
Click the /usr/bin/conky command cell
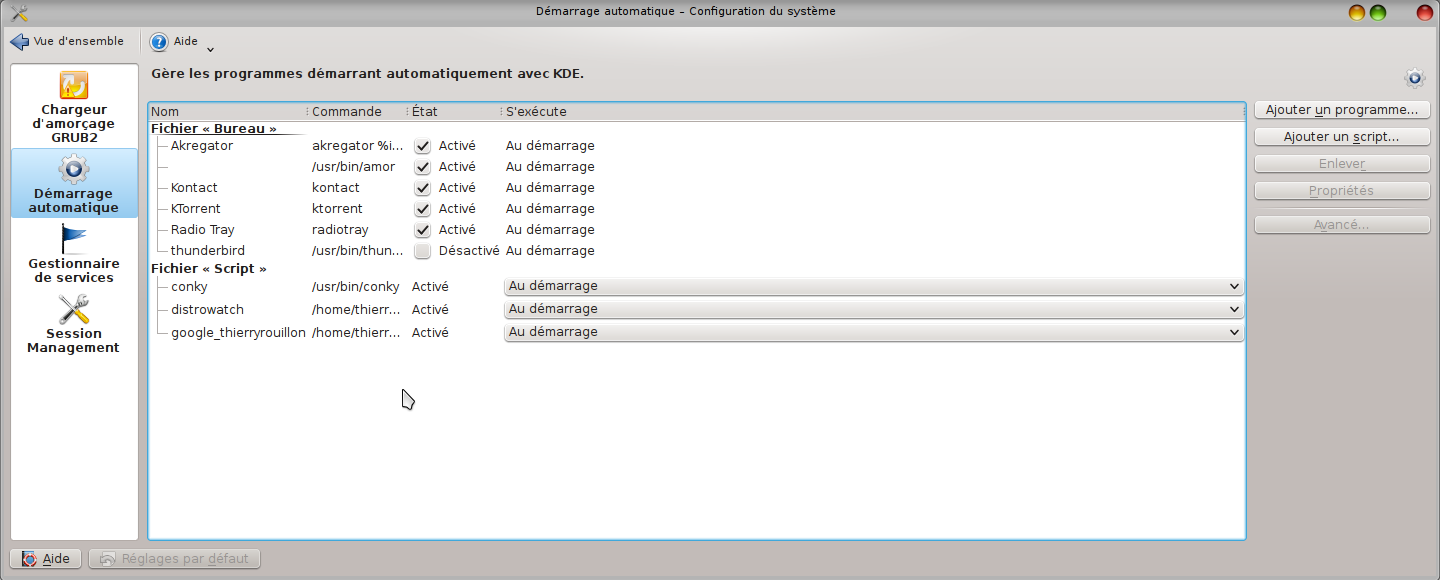356,287
